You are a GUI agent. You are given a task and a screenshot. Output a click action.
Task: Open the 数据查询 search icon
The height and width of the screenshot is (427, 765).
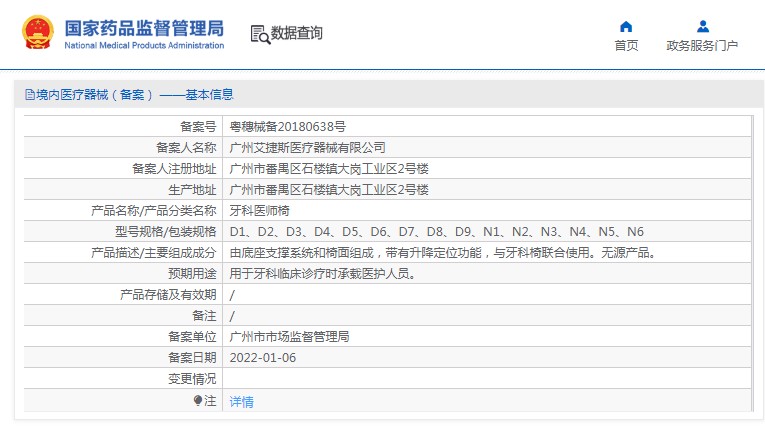coord(260,34)
